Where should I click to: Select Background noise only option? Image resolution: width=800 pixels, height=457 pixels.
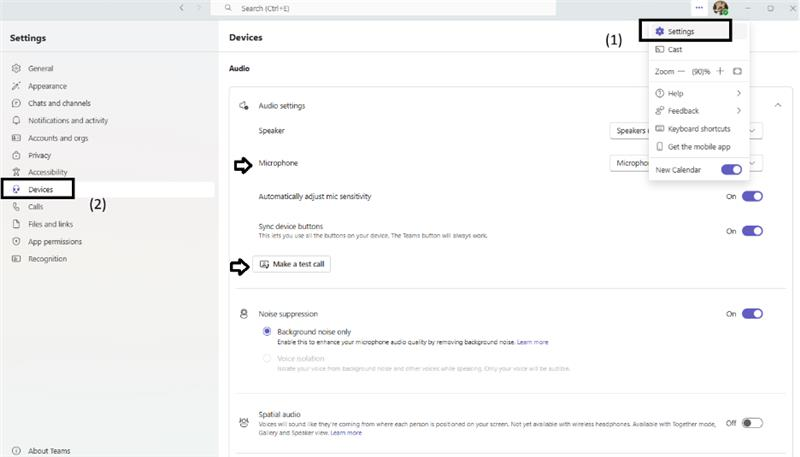266,332
